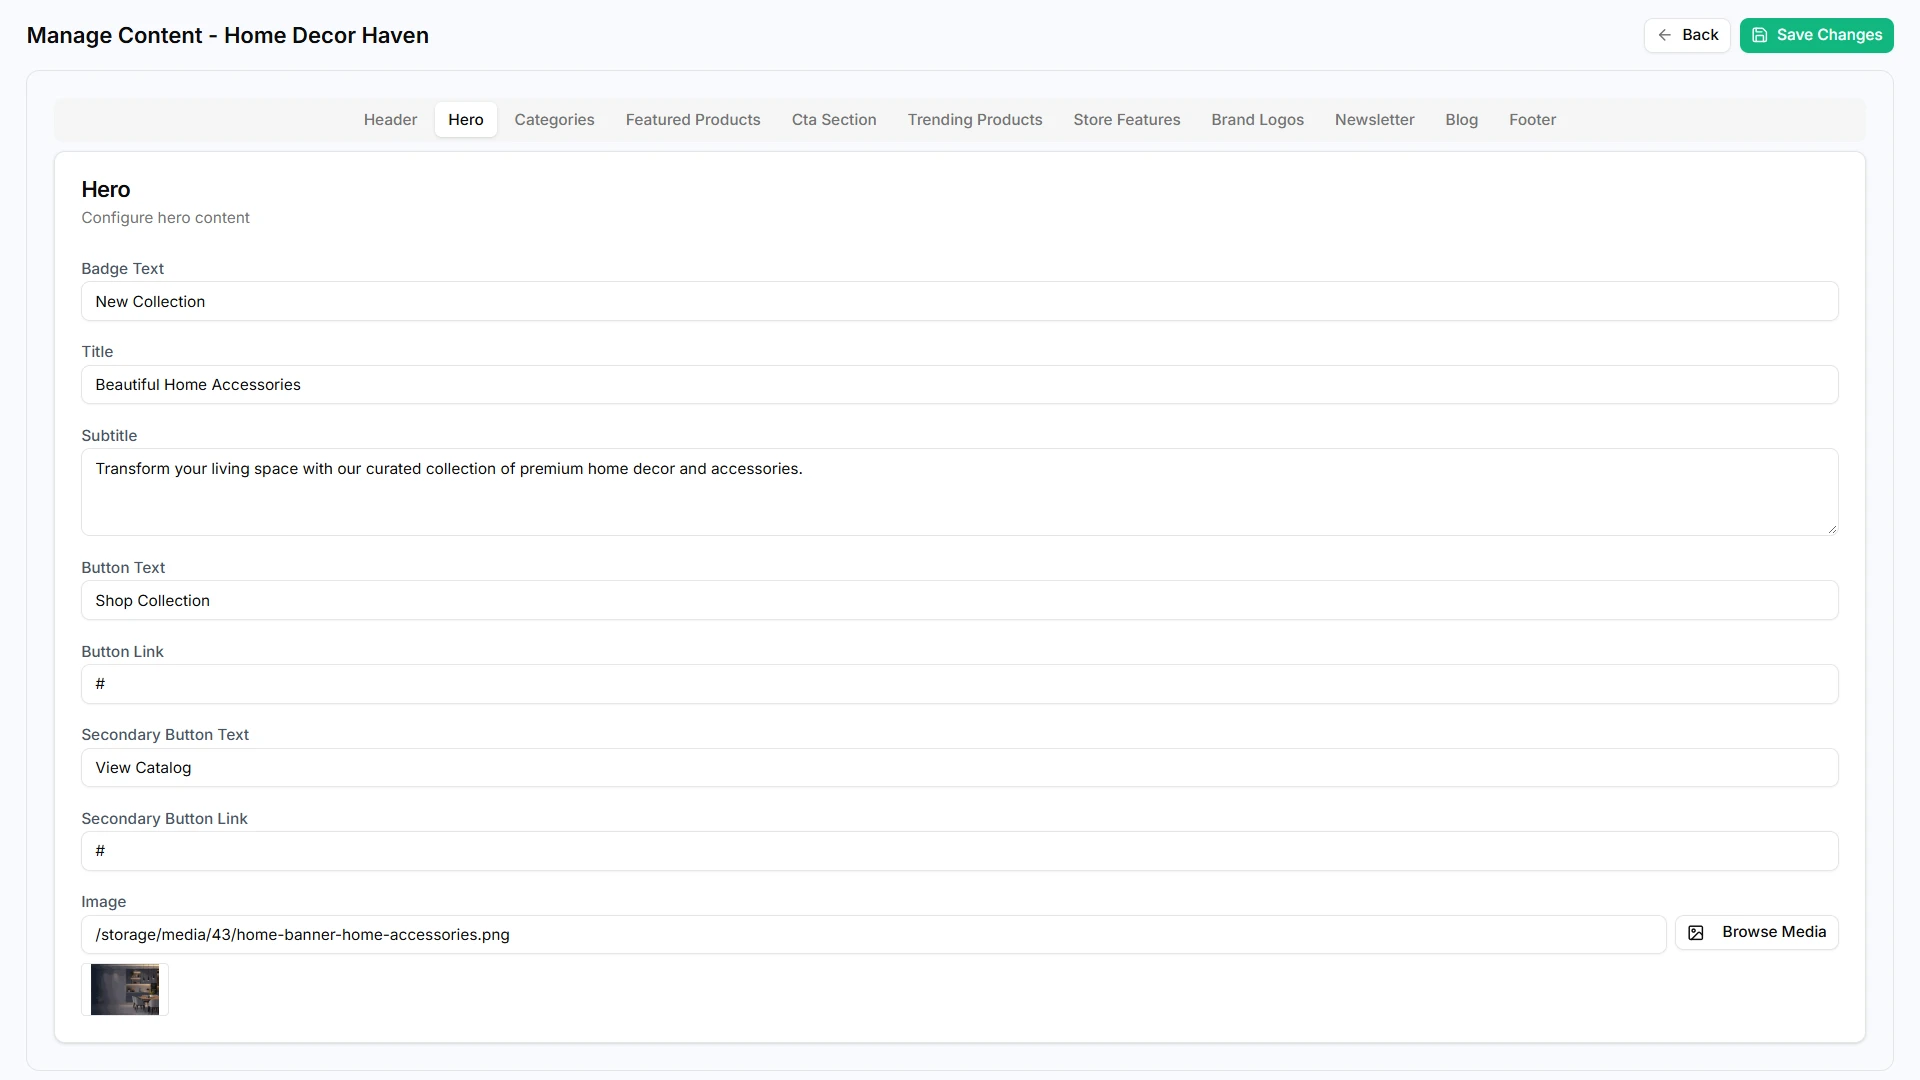
Task: Focus the Badge Text input field
Action: [x=959, y=302]
